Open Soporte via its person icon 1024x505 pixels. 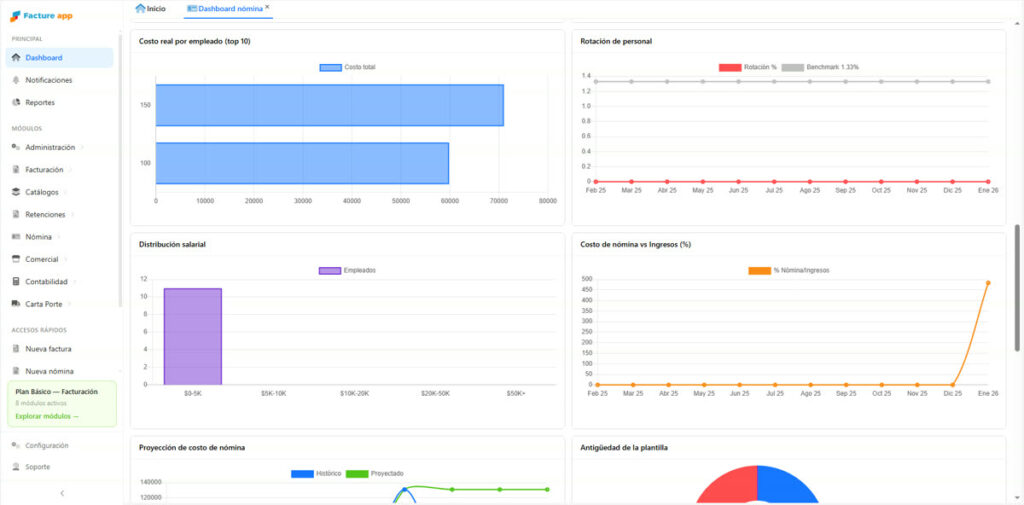point(16,467)
